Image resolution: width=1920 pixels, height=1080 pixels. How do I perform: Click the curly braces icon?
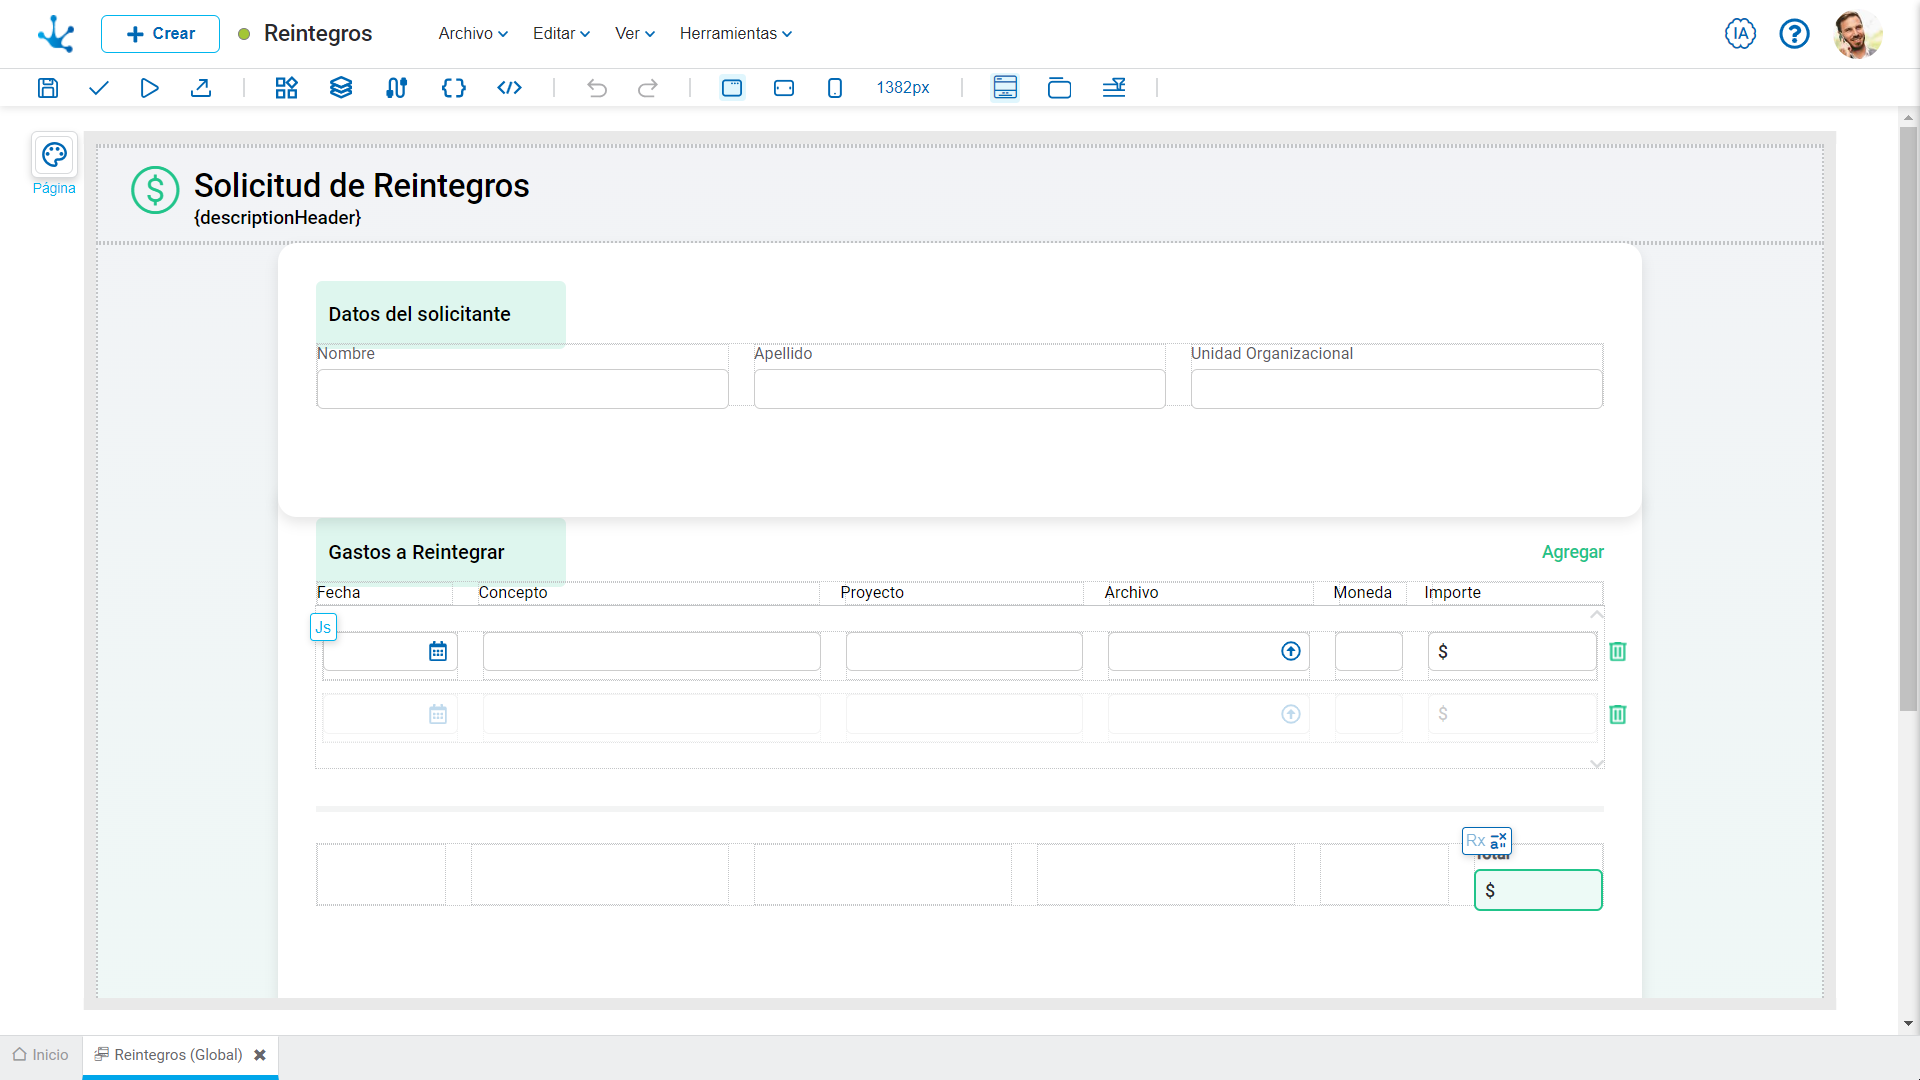point(453,88)
